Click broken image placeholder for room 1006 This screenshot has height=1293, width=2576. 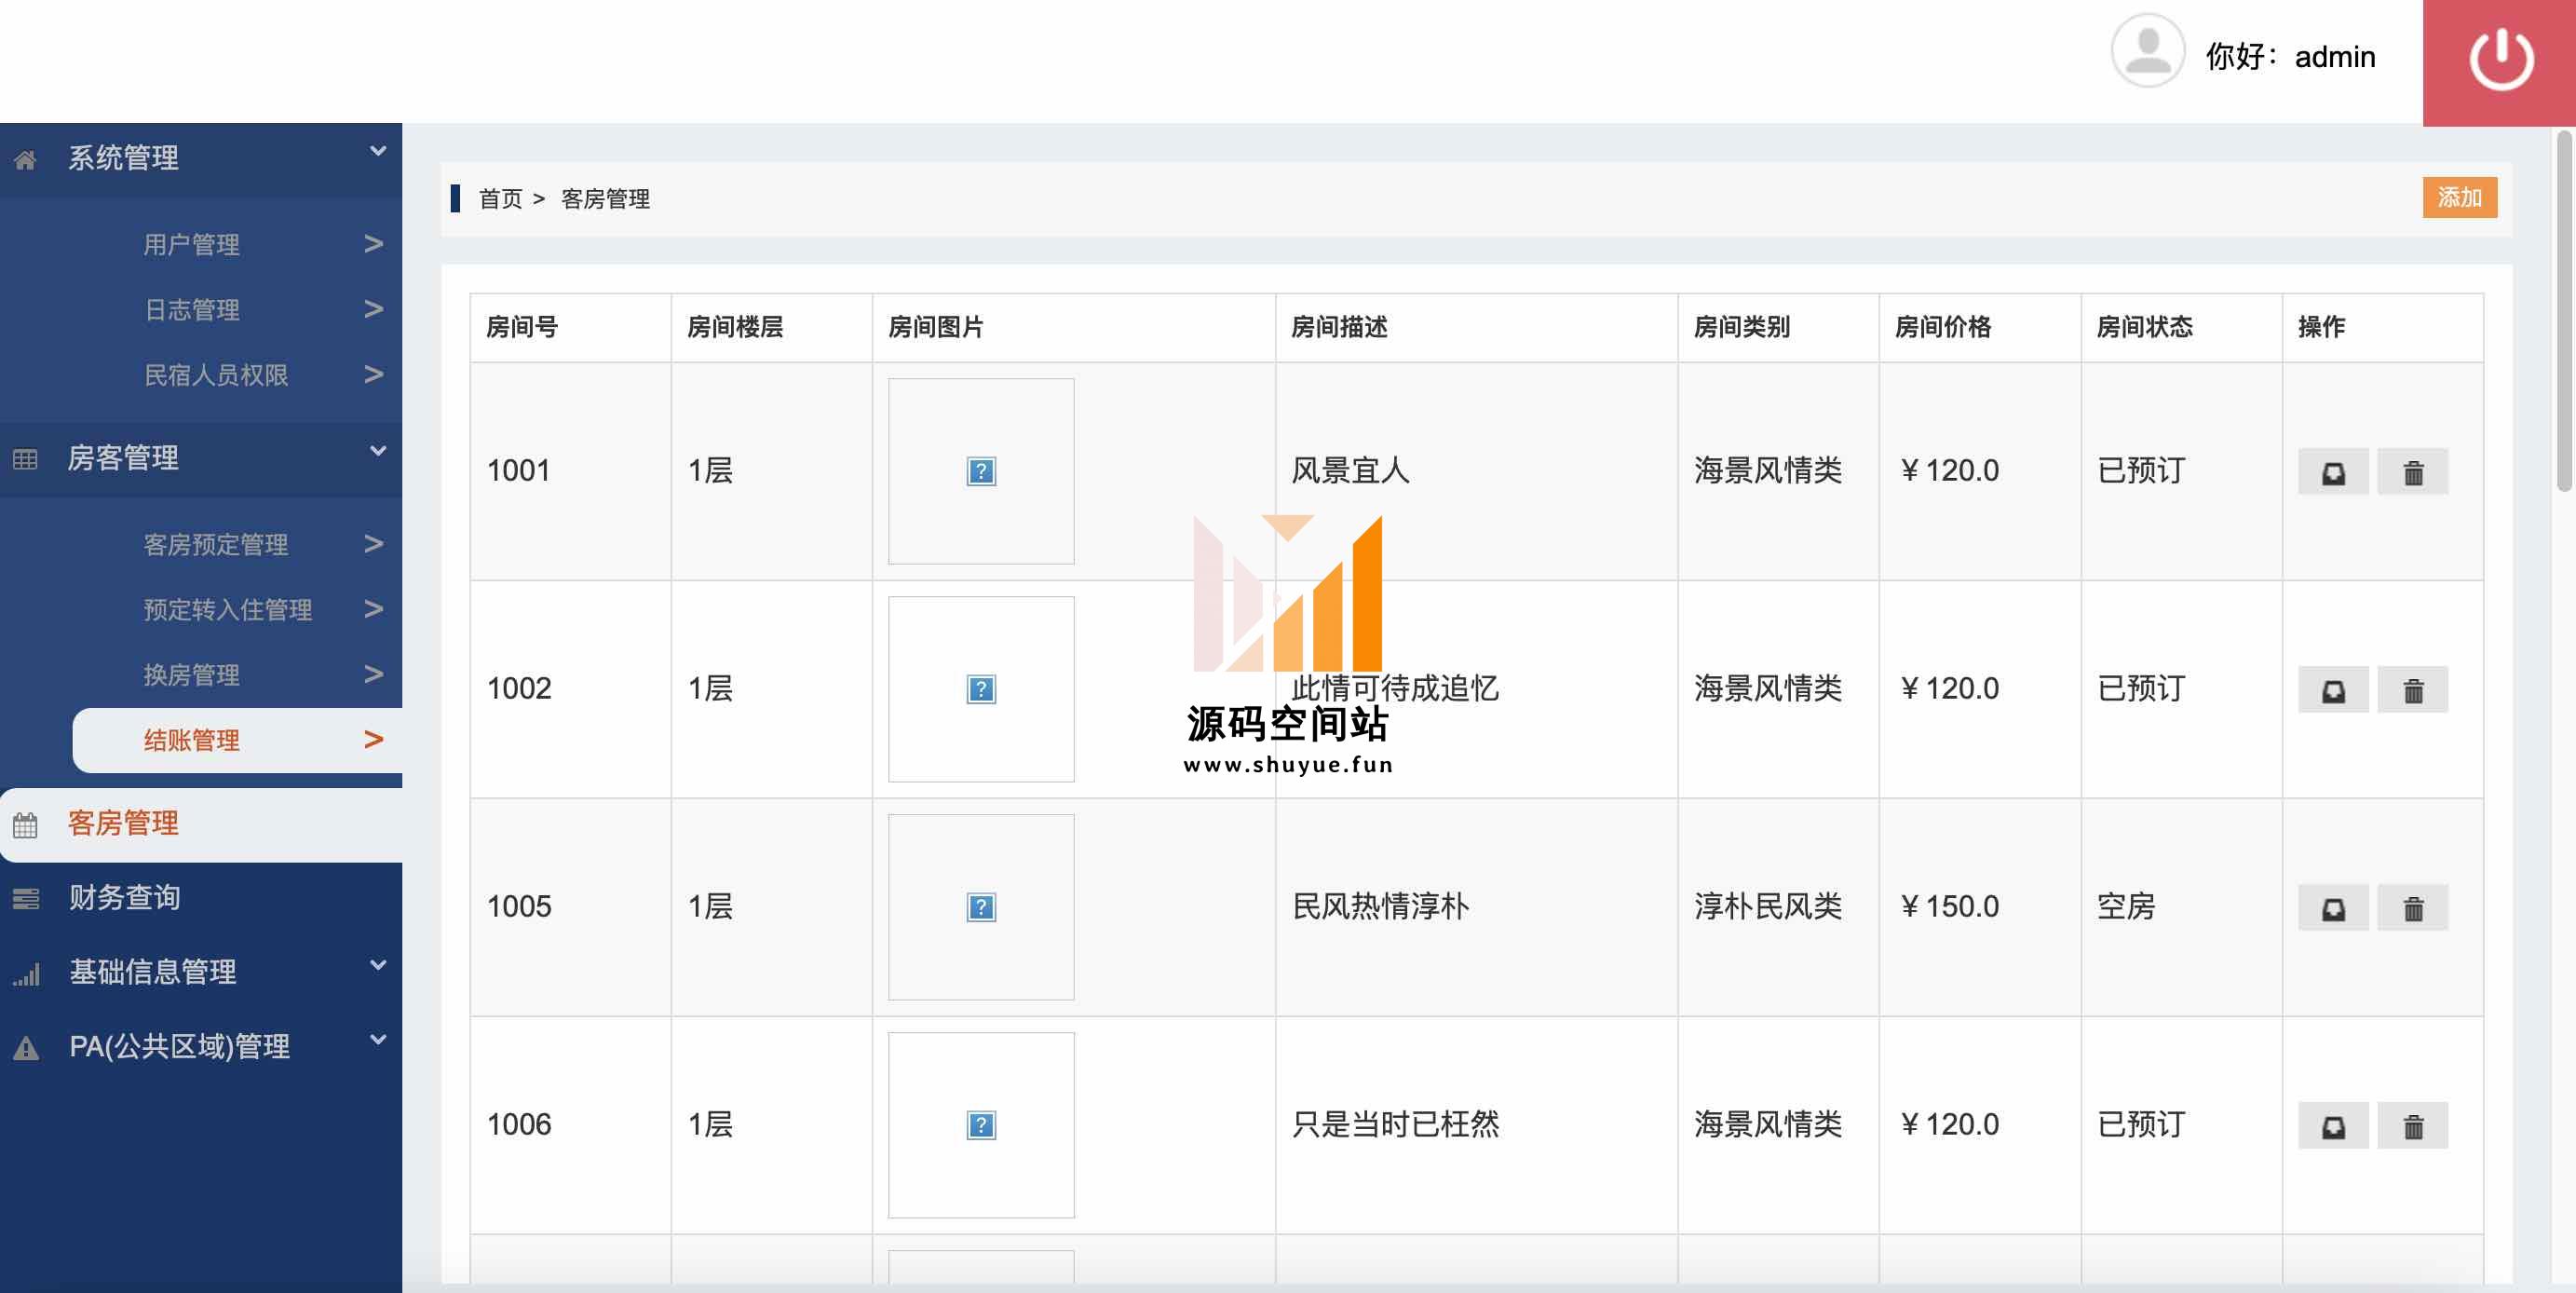(981, 1125)
